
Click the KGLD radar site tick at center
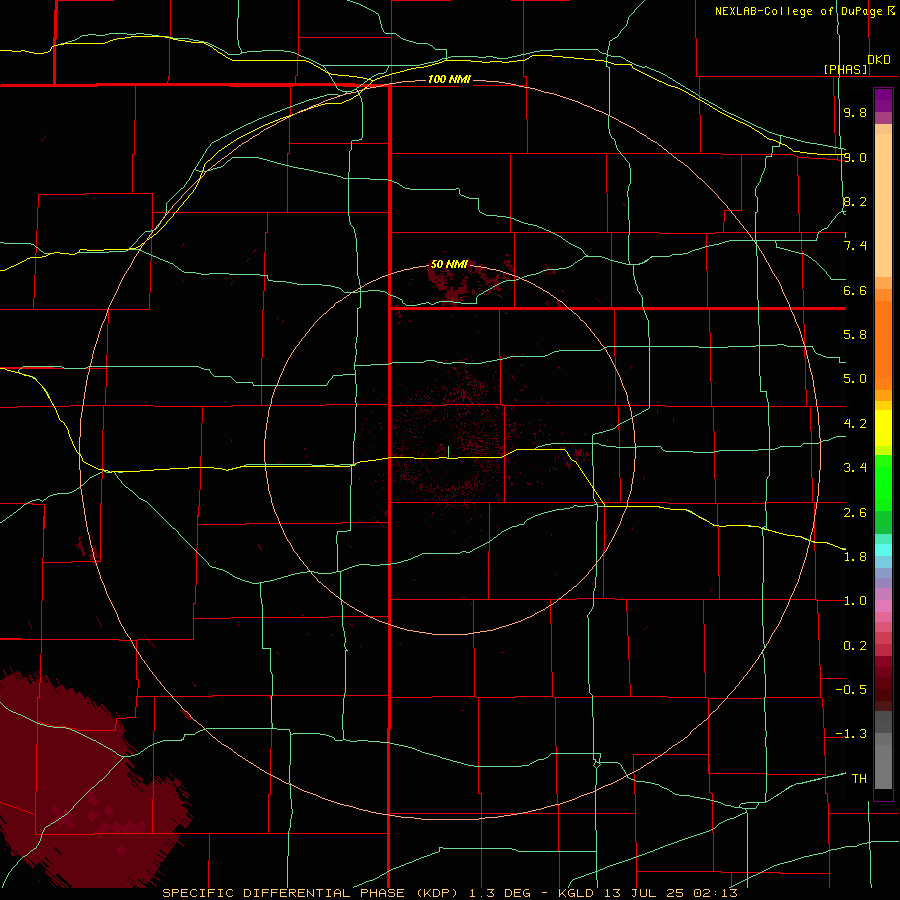click(448, 452)
